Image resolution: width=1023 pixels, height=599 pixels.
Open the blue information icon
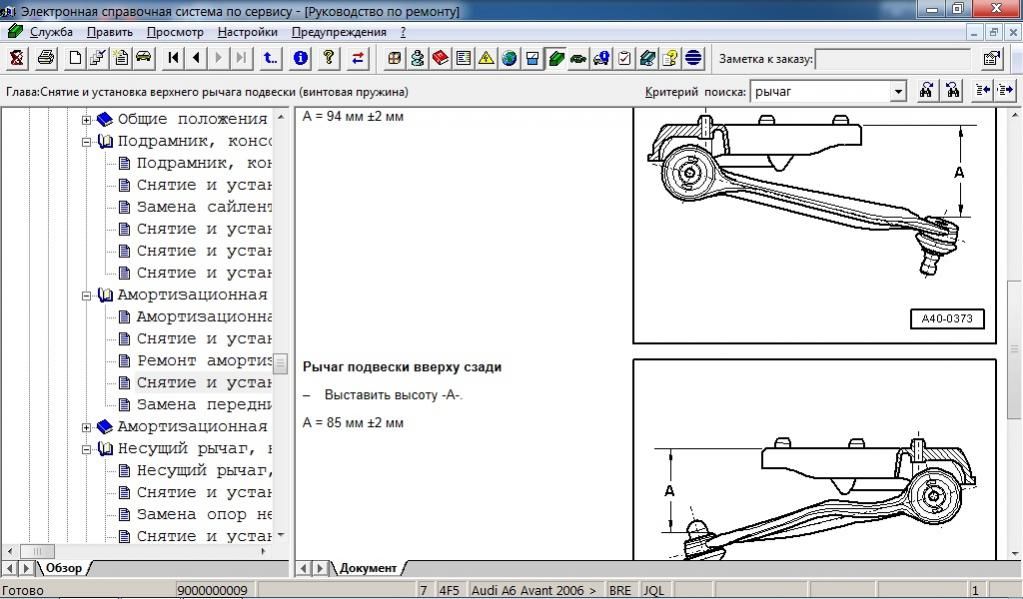[x=301, y=59]
